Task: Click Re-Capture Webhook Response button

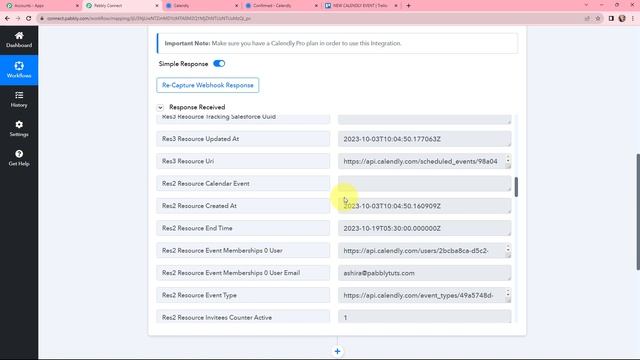Action: (207, 85)
